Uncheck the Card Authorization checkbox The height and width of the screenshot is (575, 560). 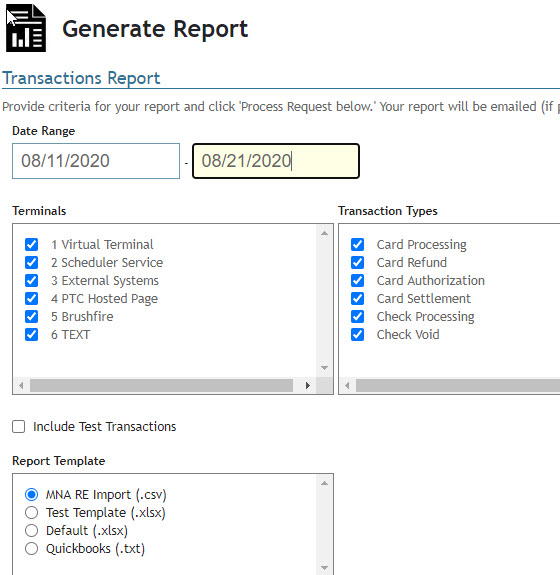pos(358,280)
